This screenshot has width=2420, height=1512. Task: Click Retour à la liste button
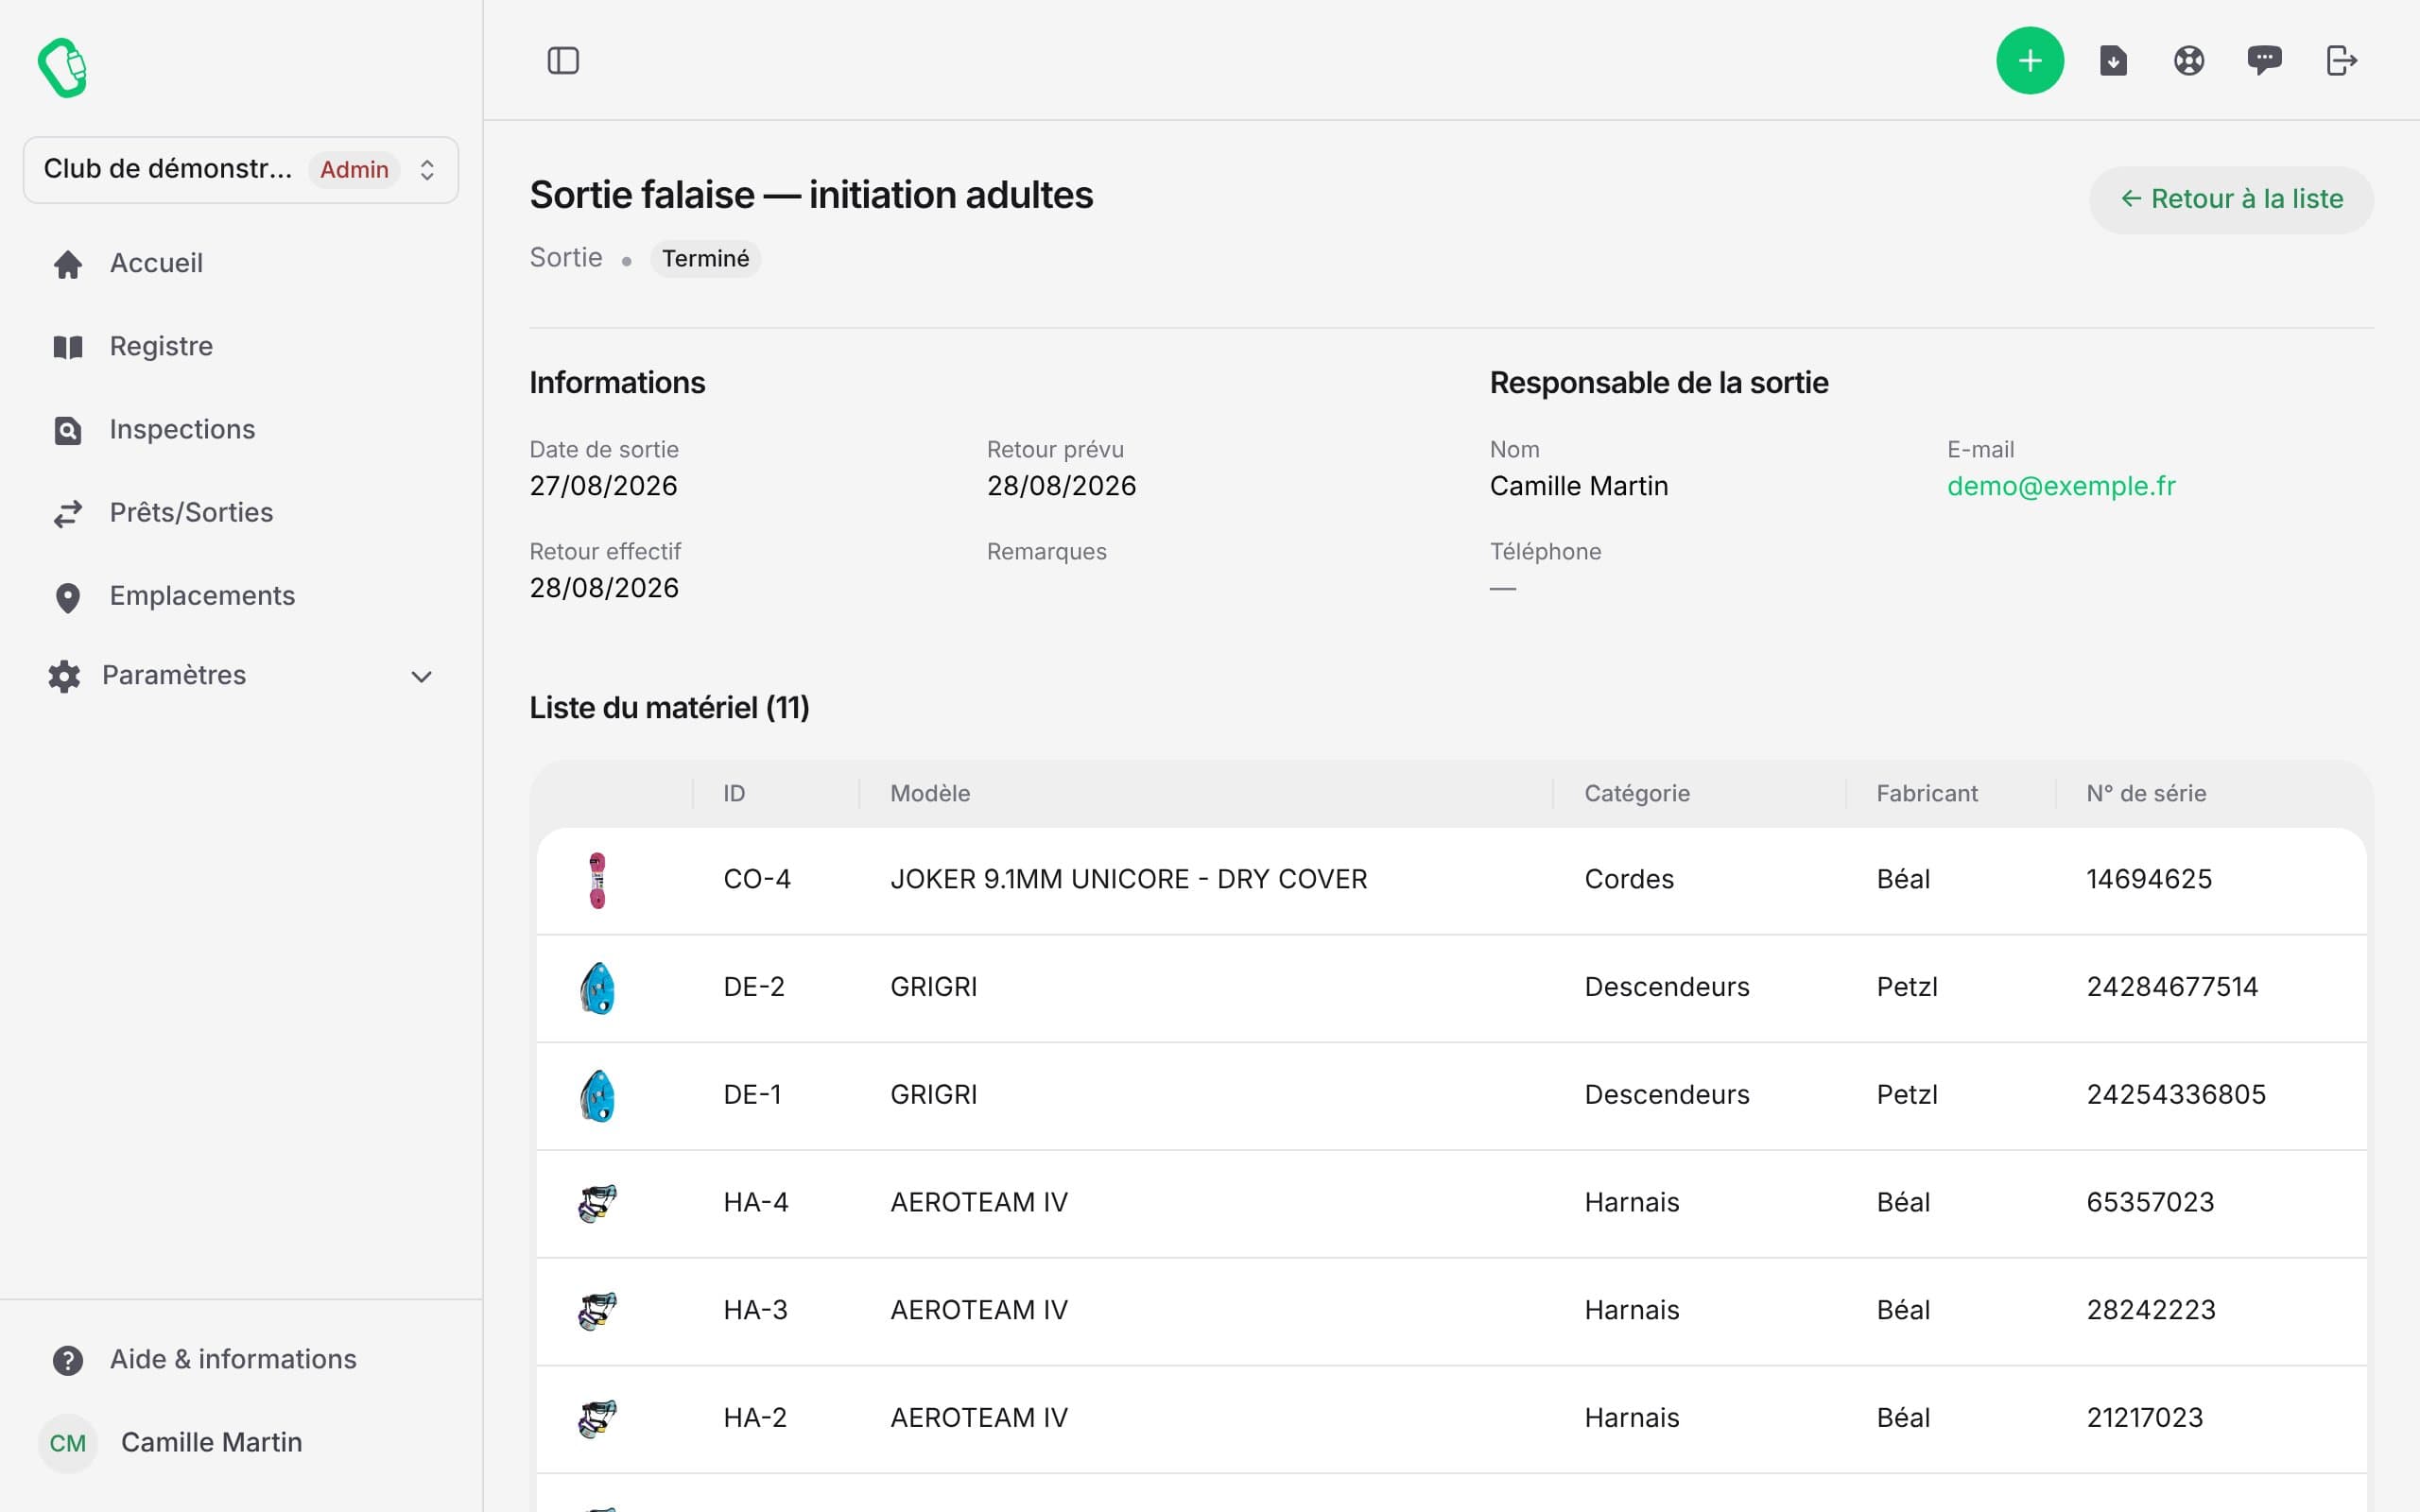(x=2231, y=200)
